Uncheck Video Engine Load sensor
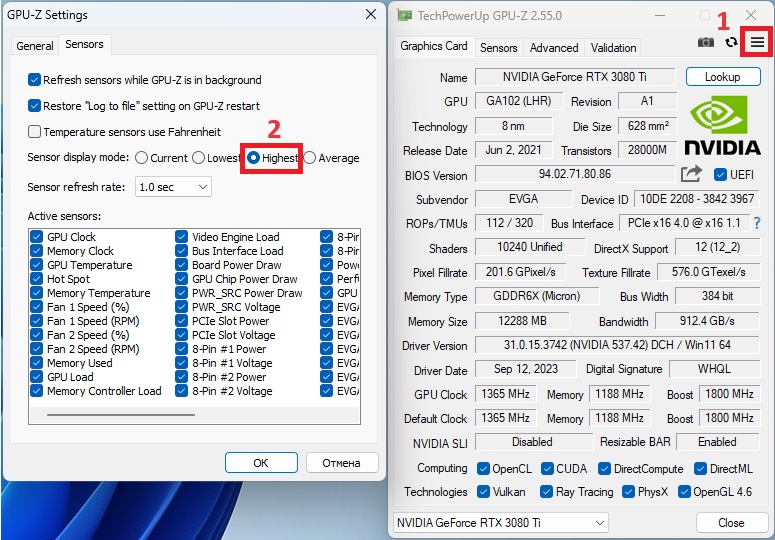This screenshot has height=540, width=775. tap(181, 236)
